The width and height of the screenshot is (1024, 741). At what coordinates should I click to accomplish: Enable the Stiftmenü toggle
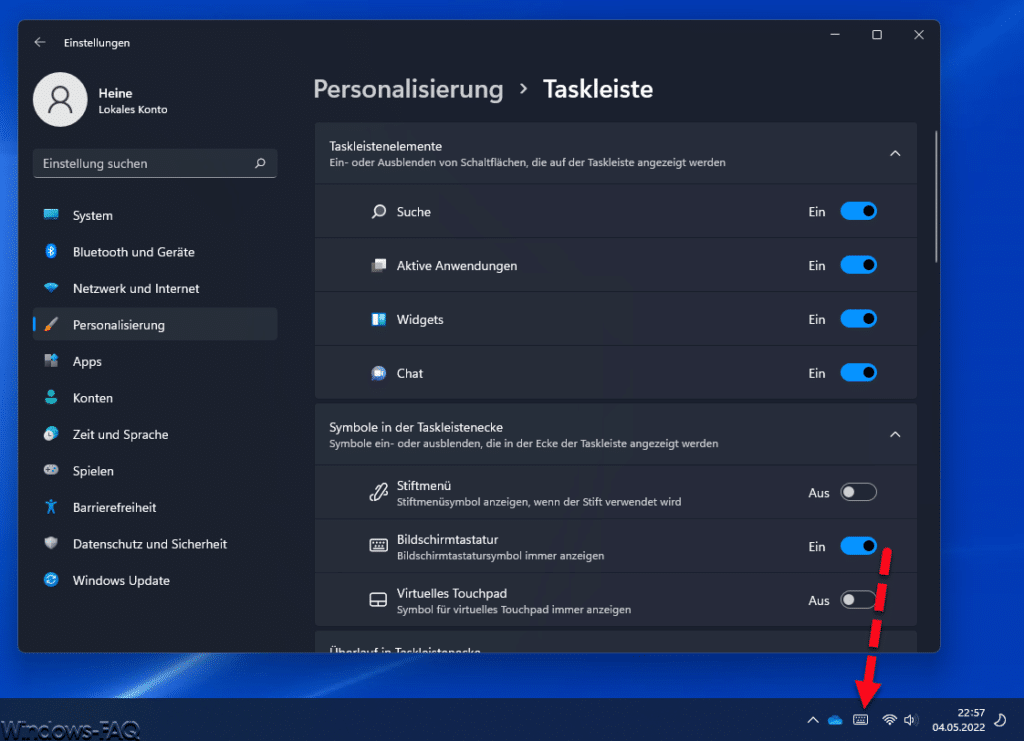click(858, 492)
